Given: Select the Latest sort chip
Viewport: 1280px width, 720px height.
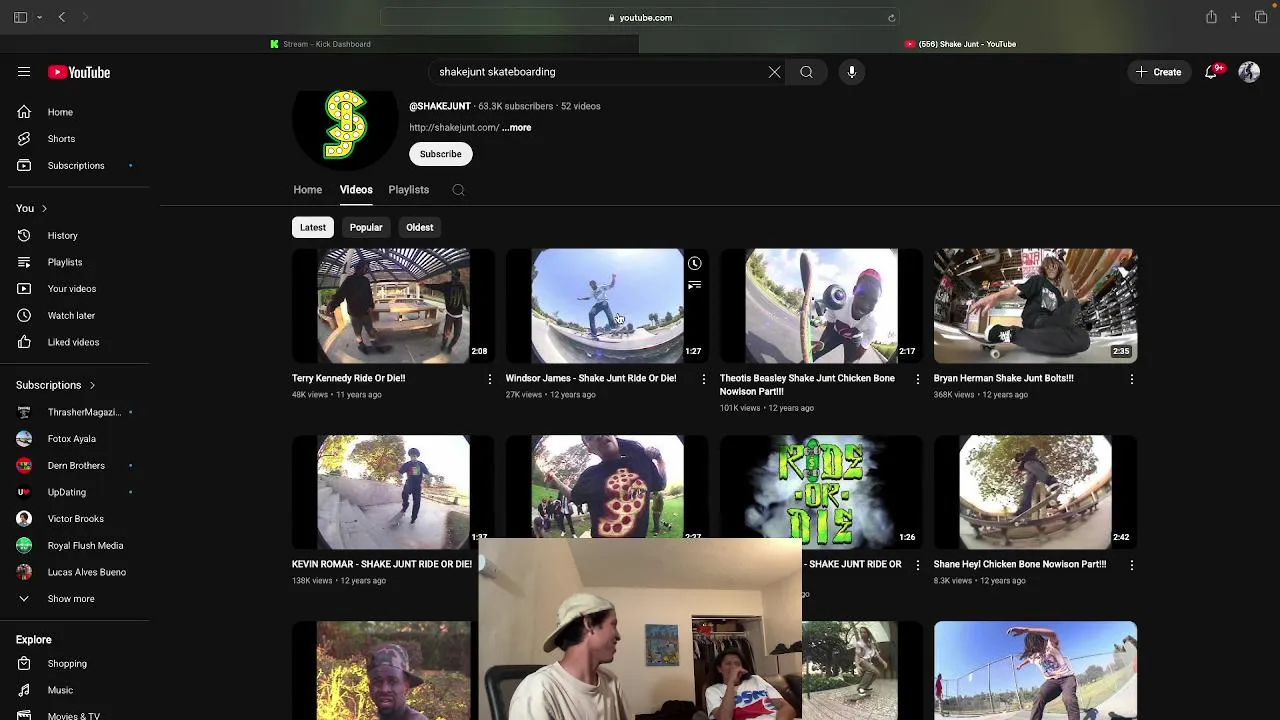Looking at the screenshot, I should (x=313, y=227).
